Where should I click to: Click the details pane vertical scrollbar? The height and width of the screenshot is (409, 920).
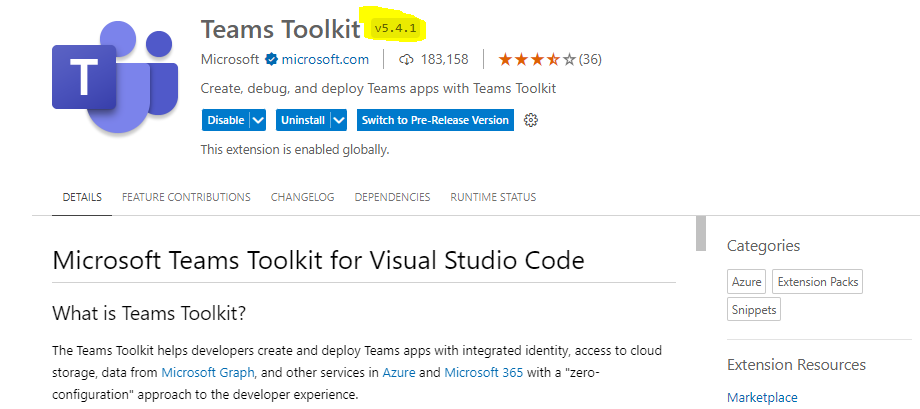click(701, 233)
